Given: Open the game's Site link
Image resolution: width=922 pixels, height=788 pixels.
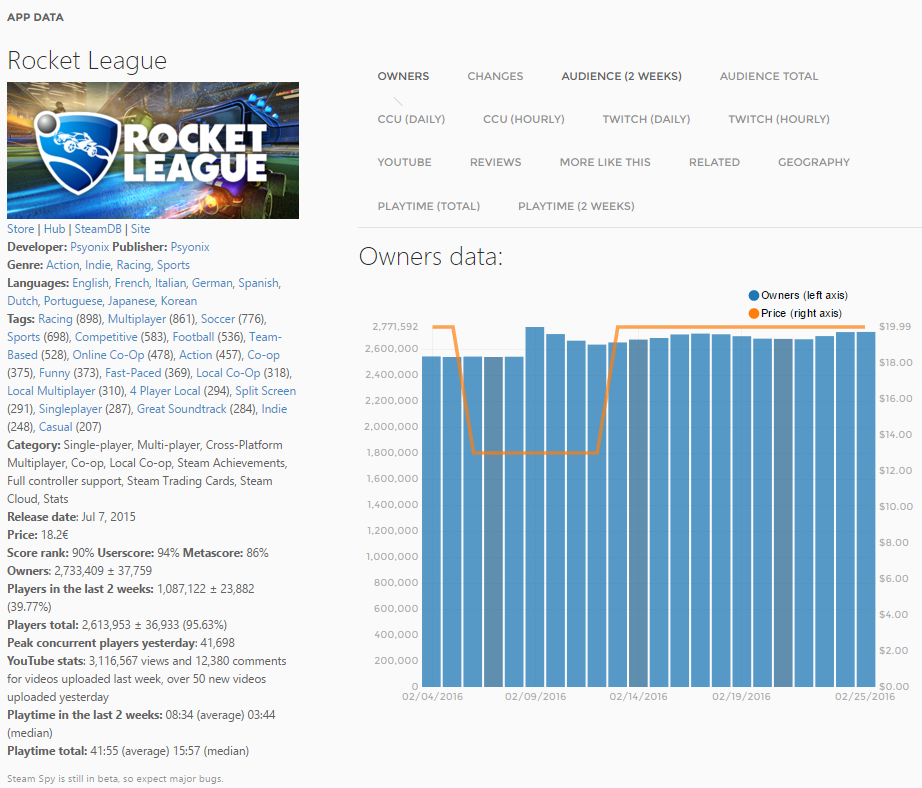Looking at the screenshot, I should point(141,229).
